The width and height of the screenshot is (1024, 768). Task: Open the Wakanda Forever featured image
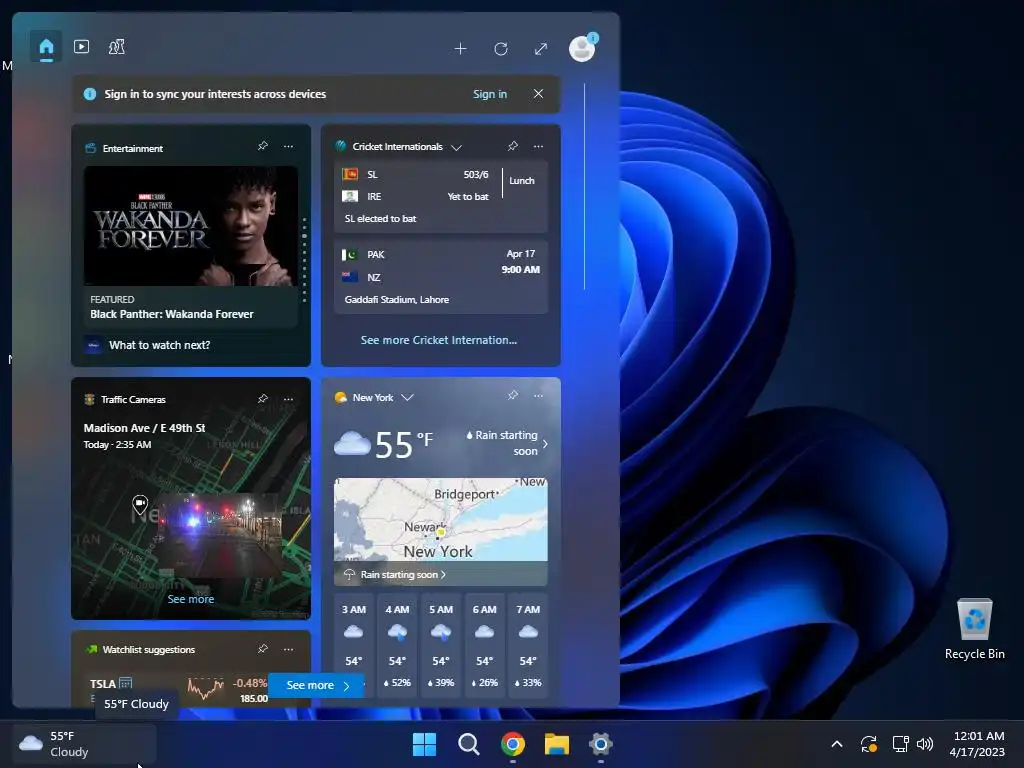point(191,226)
